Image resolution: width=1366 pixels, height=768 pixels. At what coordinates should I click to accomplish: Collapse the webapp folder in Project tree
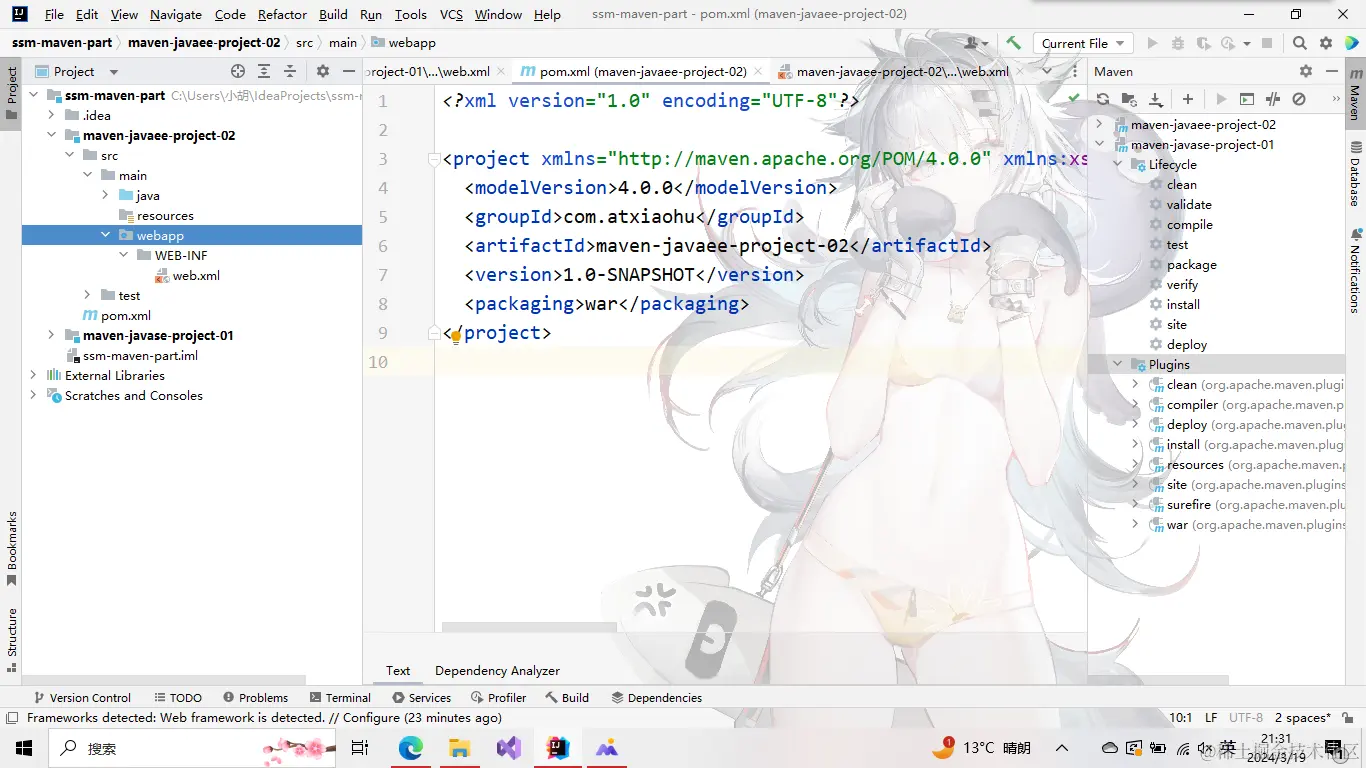point(105,235)
